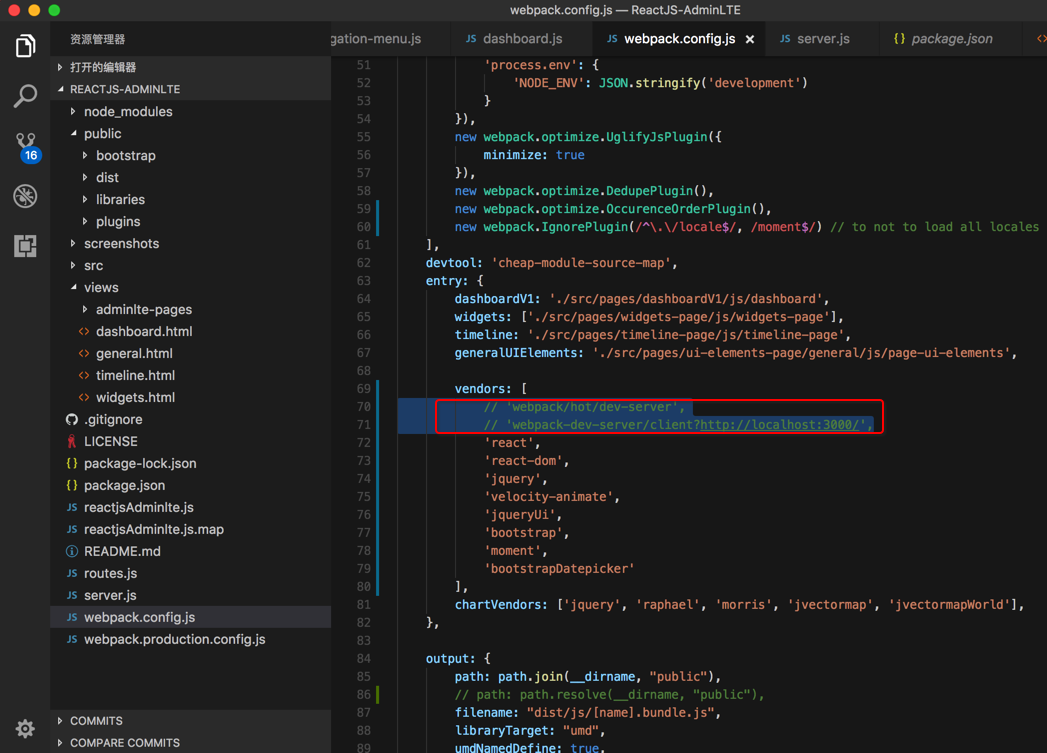The width and height of the screenshot is (1047, 753).
Task: Open webpack.production.config.js file
Action: pos(174,640)
